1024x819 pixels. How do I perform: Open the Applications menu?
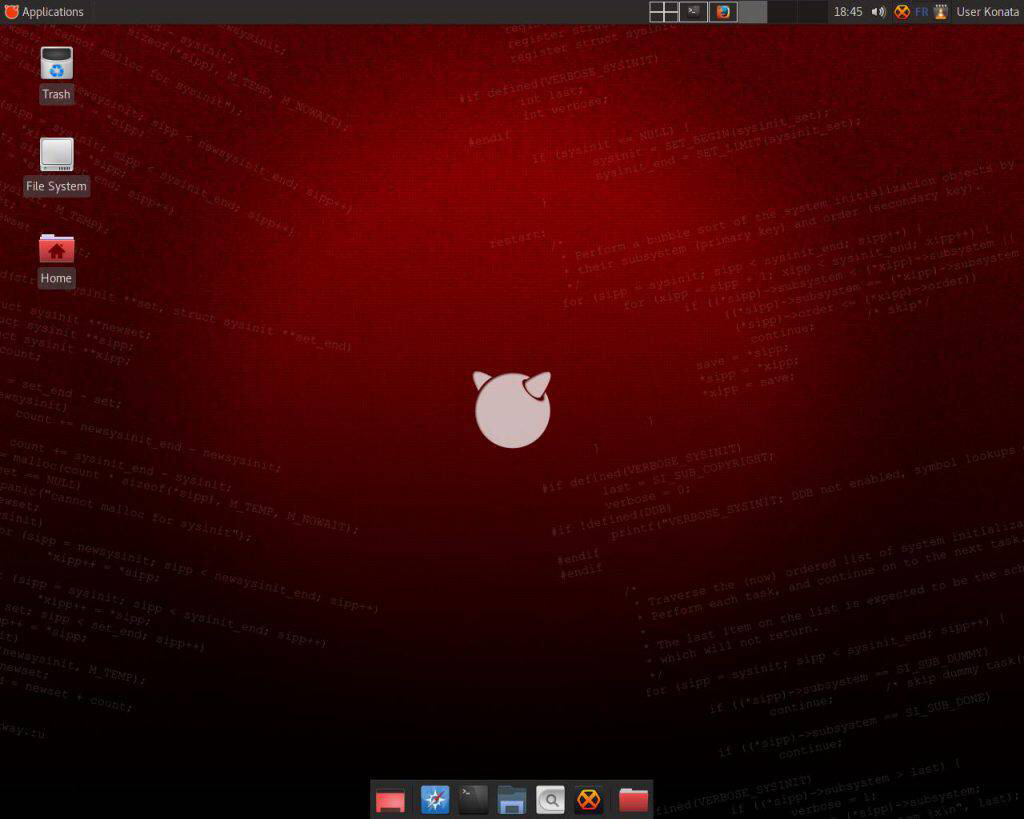coord(44,12)
